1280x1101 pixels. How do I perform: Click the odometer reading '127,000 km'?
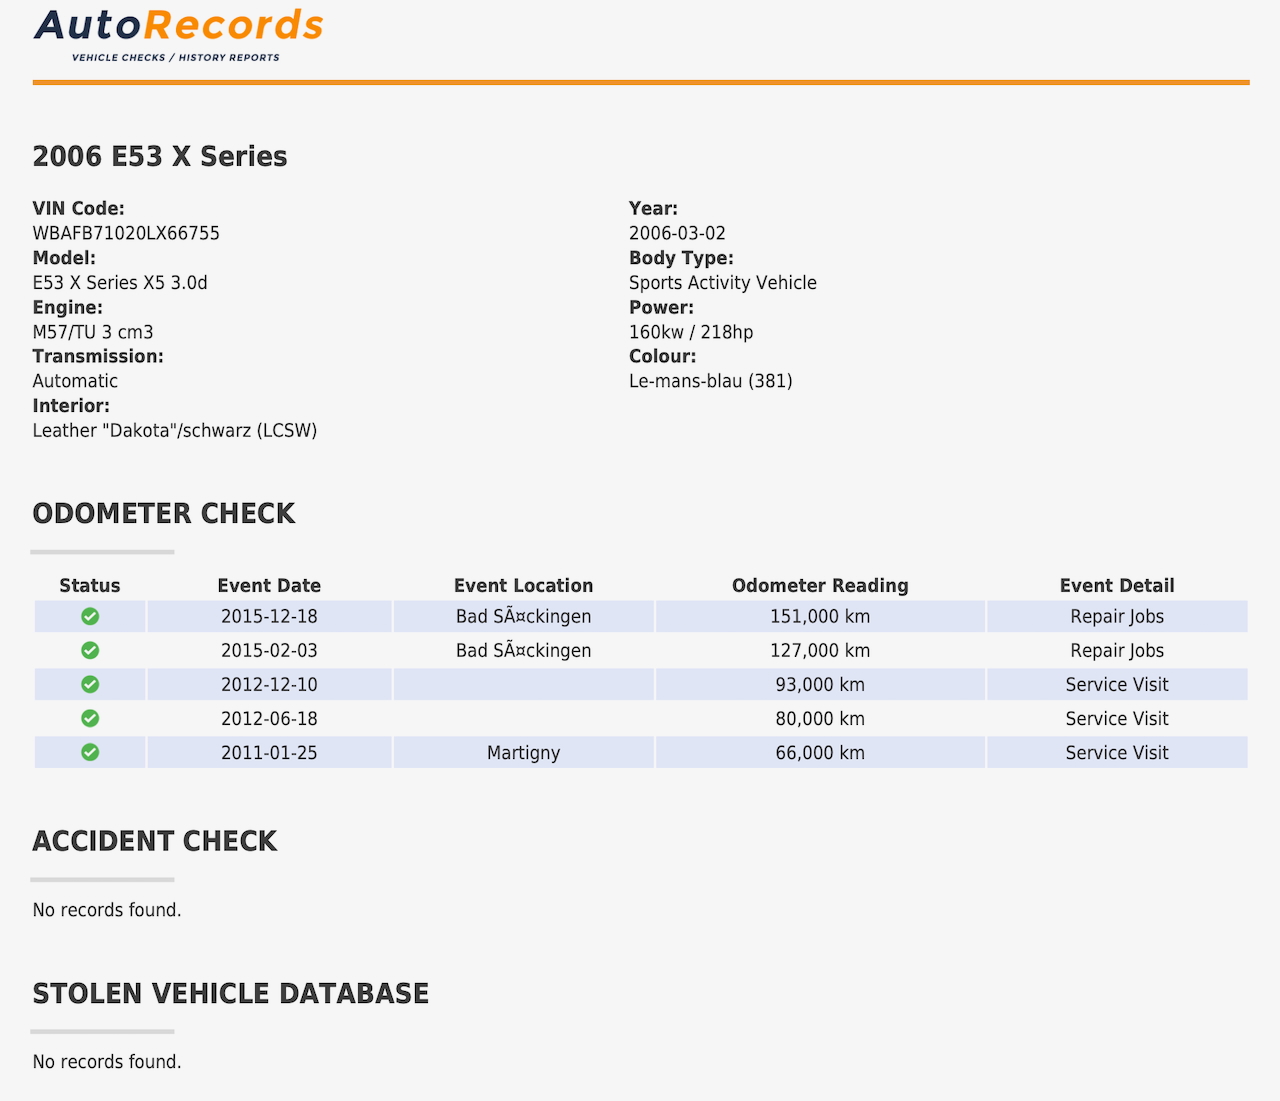820,650
